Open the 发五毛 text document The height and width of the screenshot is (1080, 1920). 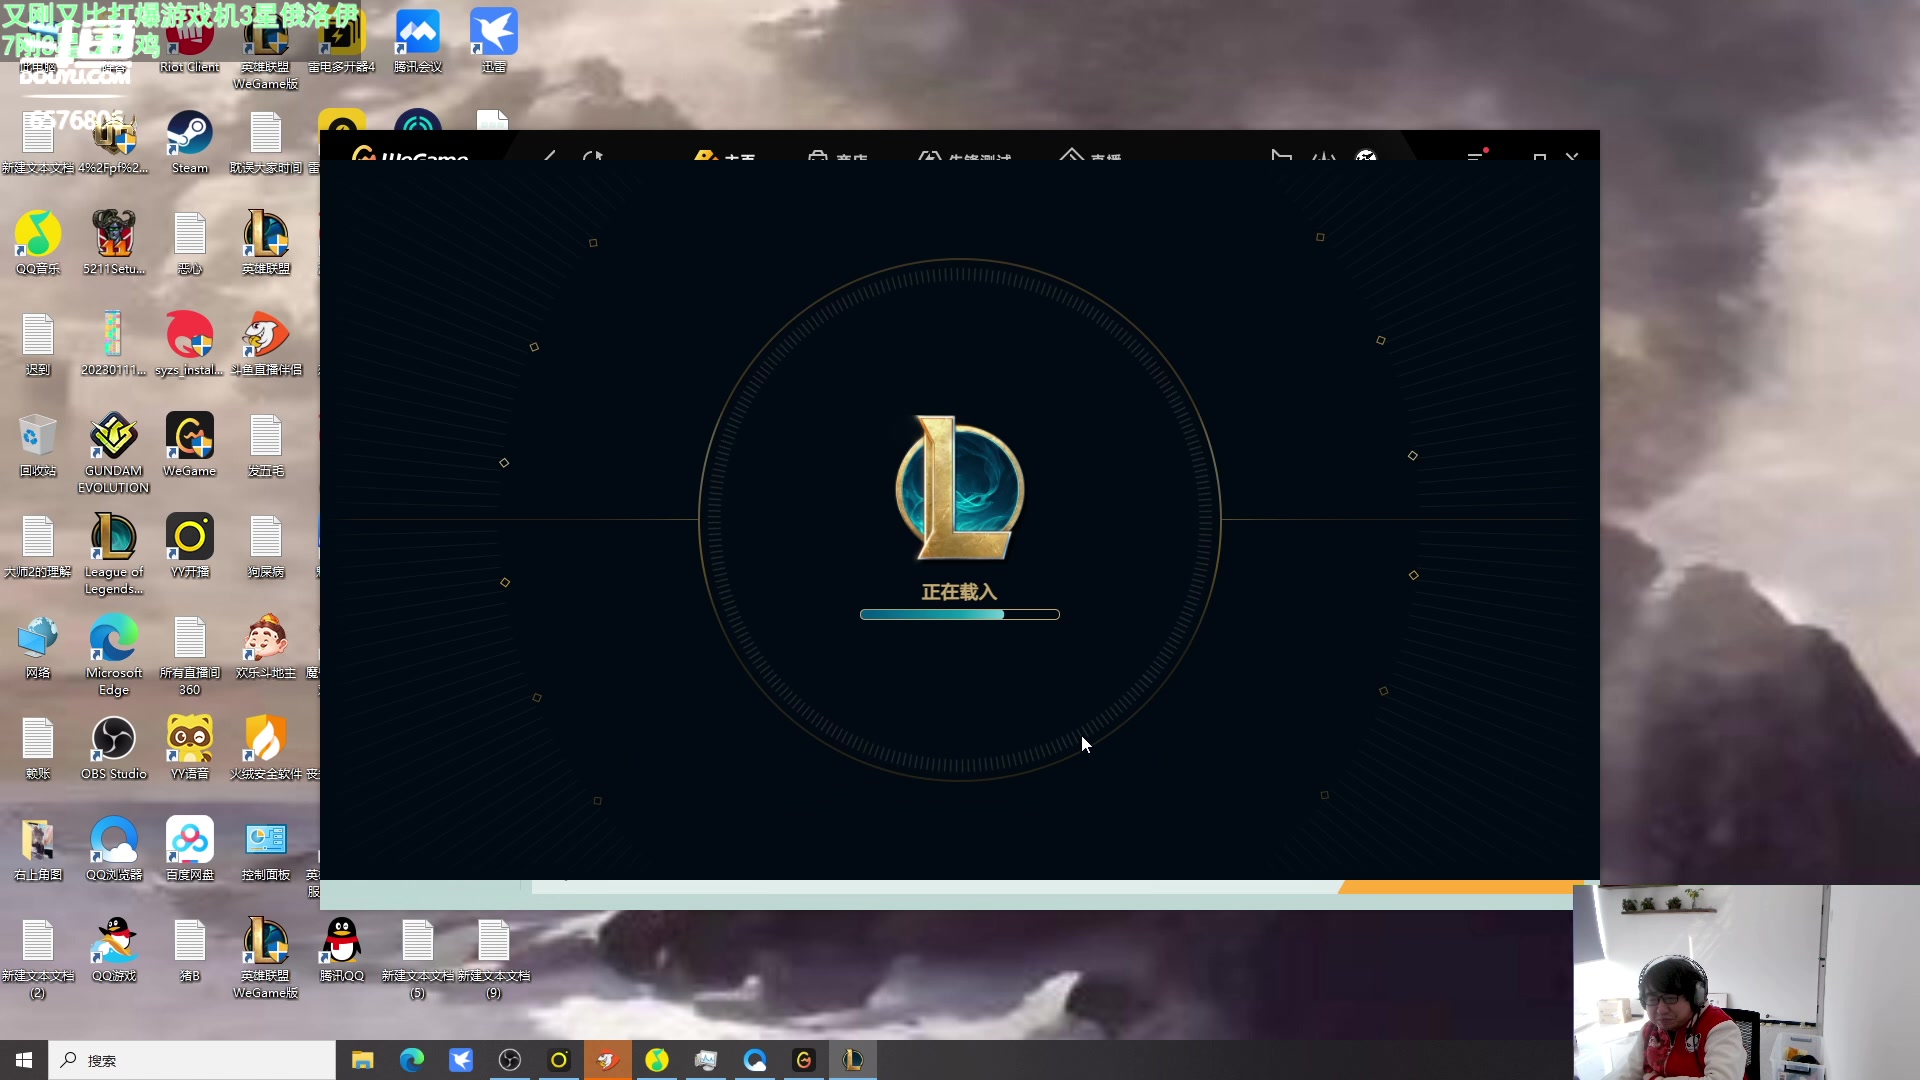point(265,445)
